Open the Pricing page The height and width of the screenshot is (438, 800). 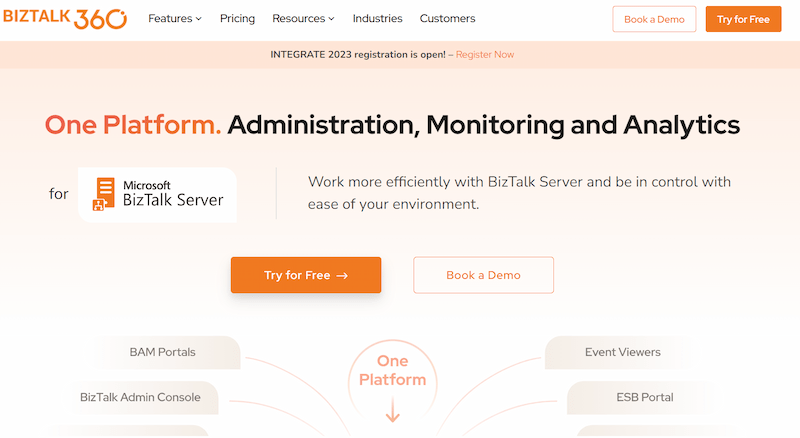(x=237, y=18)
